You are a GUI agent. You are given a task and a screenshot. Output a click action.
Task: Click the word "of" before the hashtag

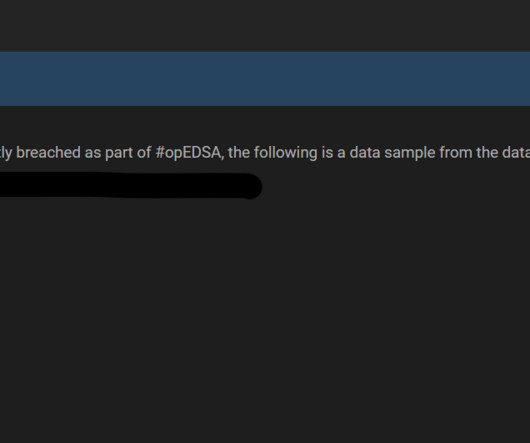click(x=144, y=152)
